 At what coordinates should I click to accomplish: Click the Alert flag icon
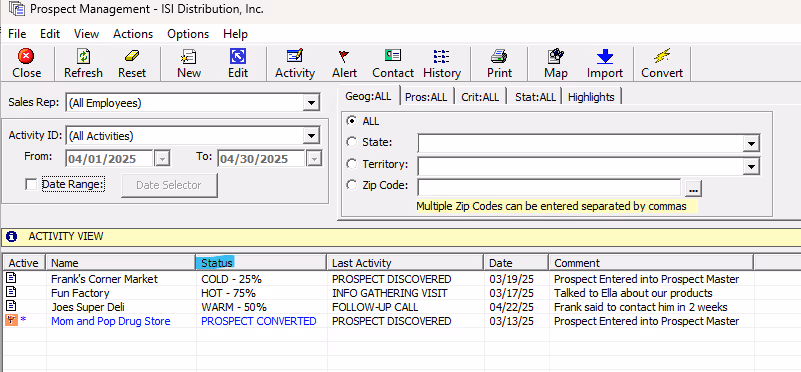click(344, 56)
